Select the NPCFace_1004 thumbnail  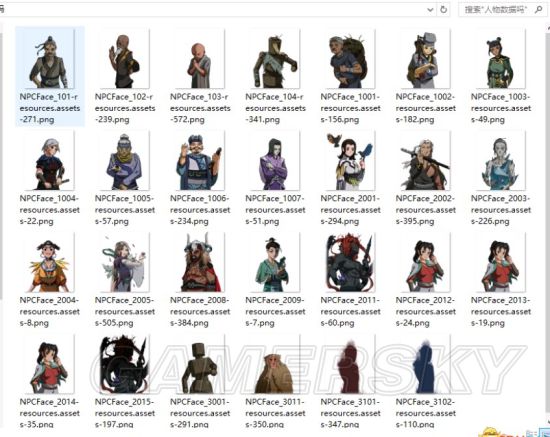pyautogui.click(x=49, y=161)
